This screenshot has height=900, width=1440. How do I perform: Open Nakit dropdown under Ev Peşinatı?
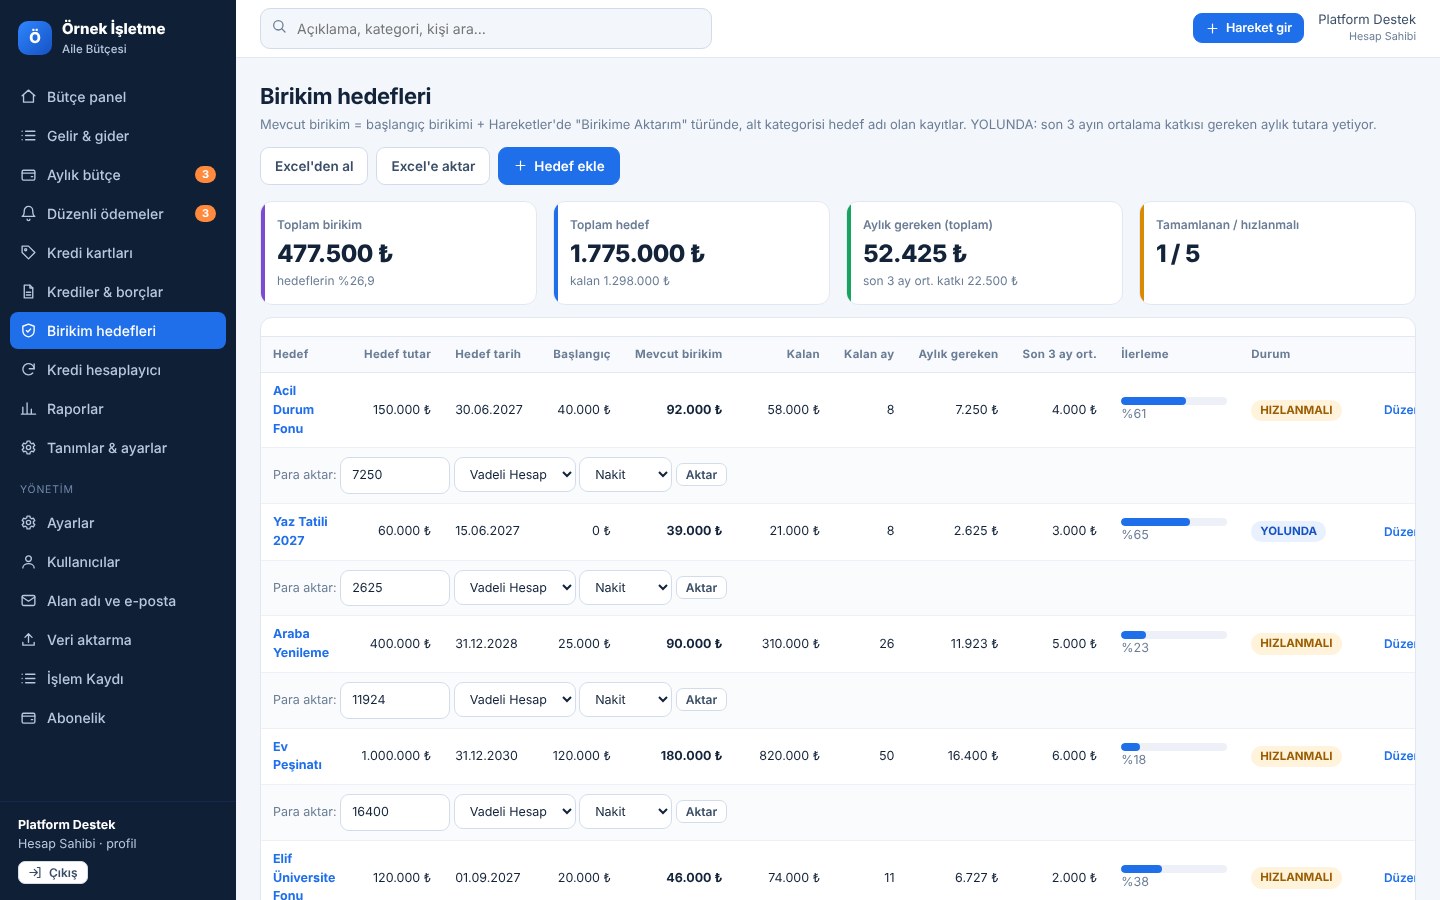tap(626, 812)
